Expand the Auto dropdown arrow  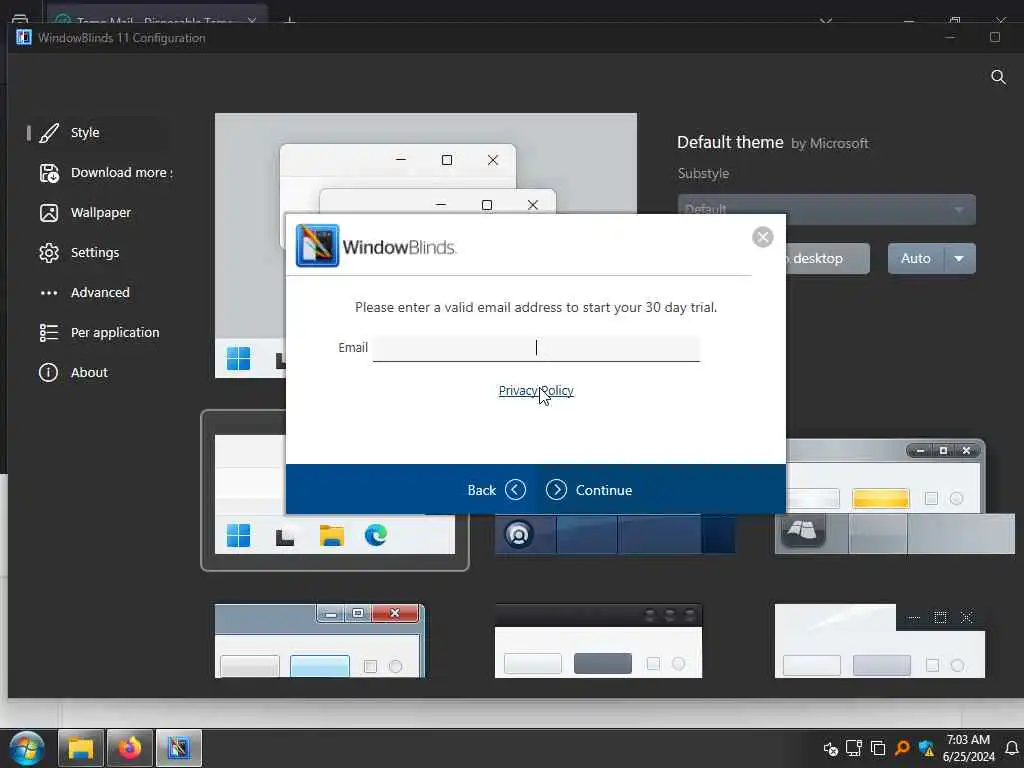pyautogui.click(x=959, y=259)
